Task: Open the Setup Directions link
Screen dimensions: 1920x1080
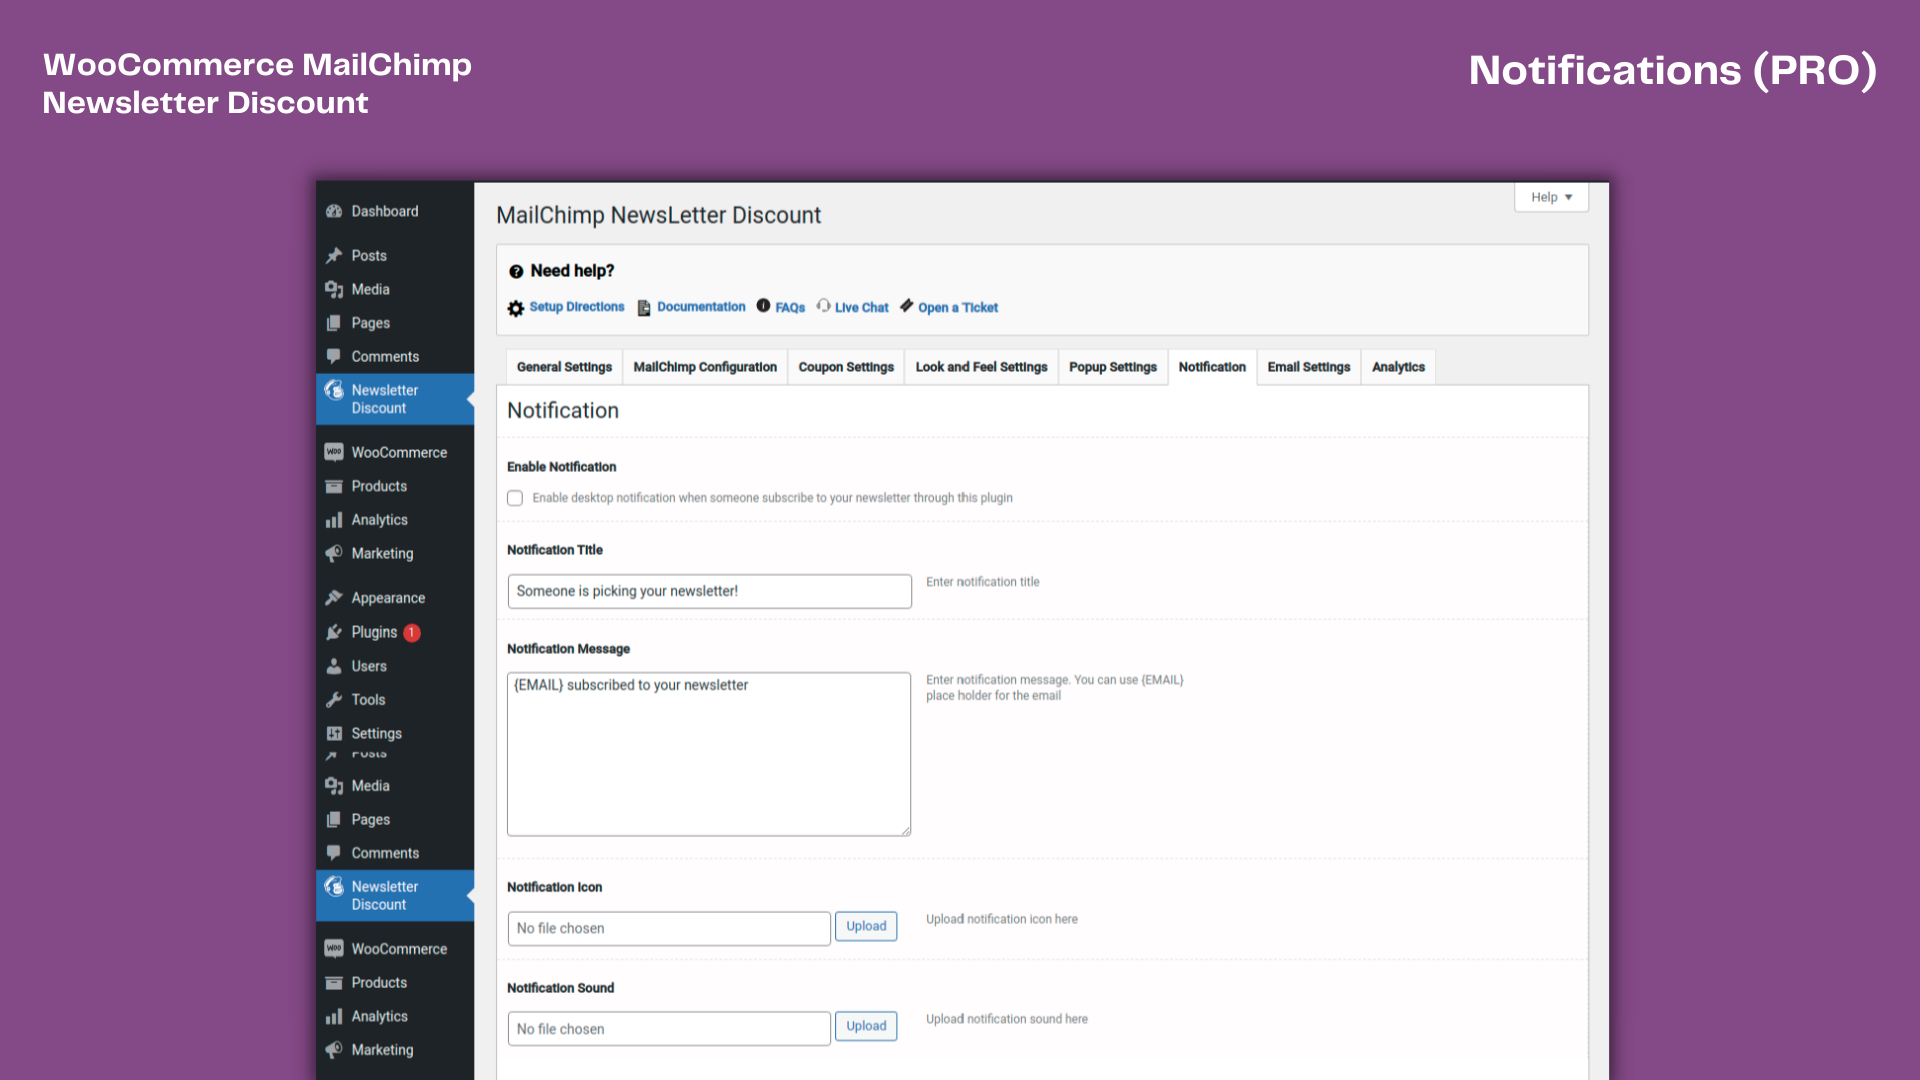Action: coord(577,307)
